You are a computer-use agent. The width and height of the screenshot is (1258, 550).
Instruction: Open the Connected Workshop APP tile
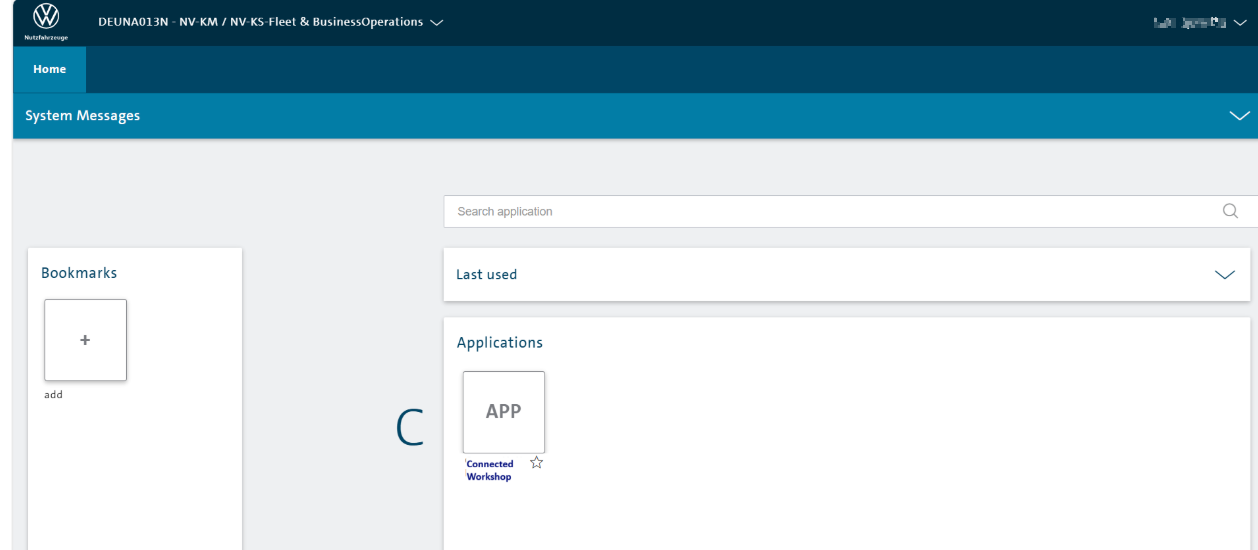[x=504, y=412]
